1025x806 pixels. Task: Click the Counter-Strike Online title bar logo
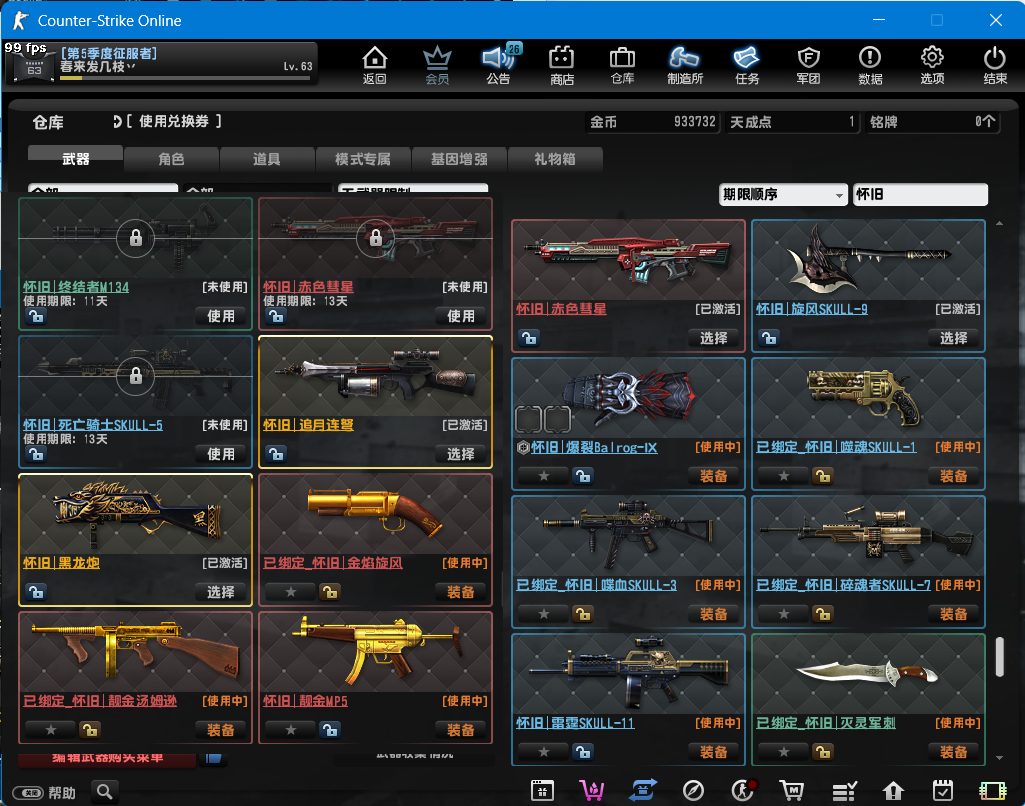click(21, 20)
